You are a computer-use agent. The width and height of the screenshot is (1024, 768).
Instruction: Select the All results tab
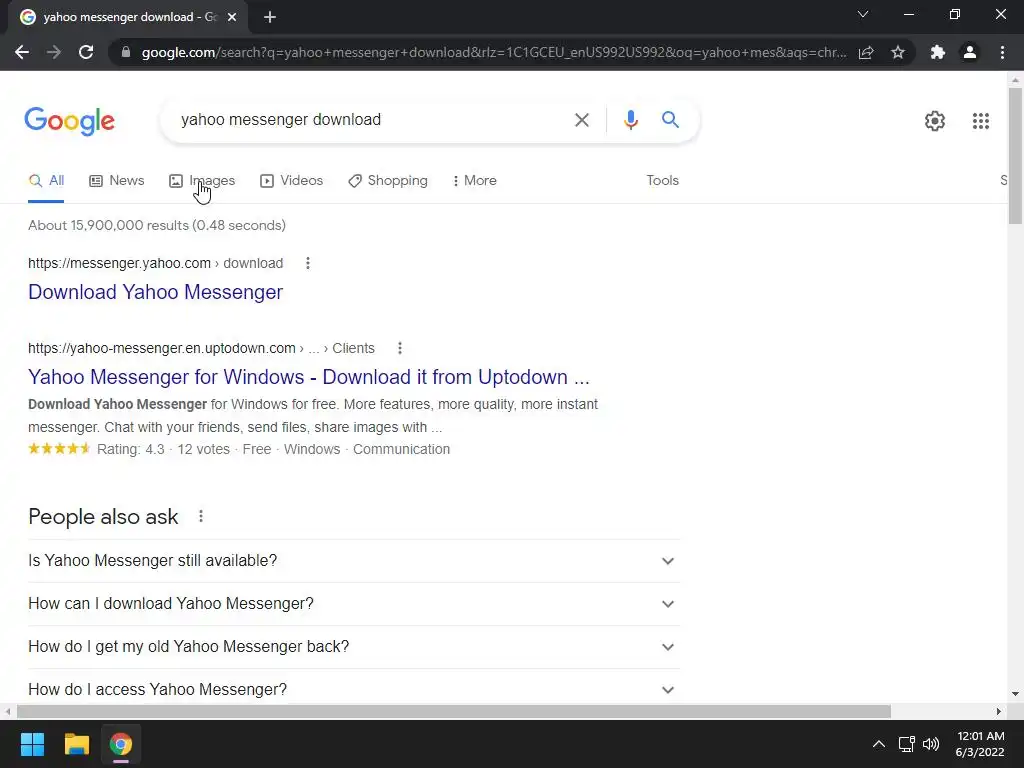[x=46, y=181]
